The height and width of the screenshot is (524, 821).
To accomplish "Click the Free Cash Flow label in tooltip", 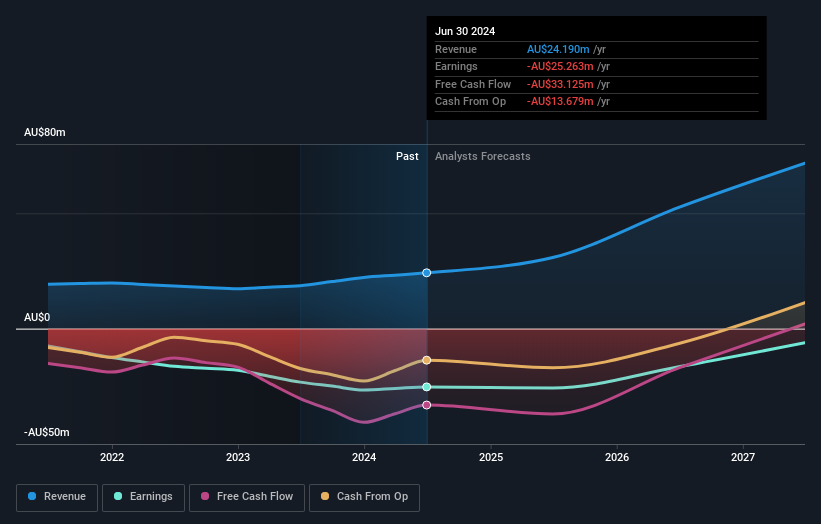I will coord(473,84).
